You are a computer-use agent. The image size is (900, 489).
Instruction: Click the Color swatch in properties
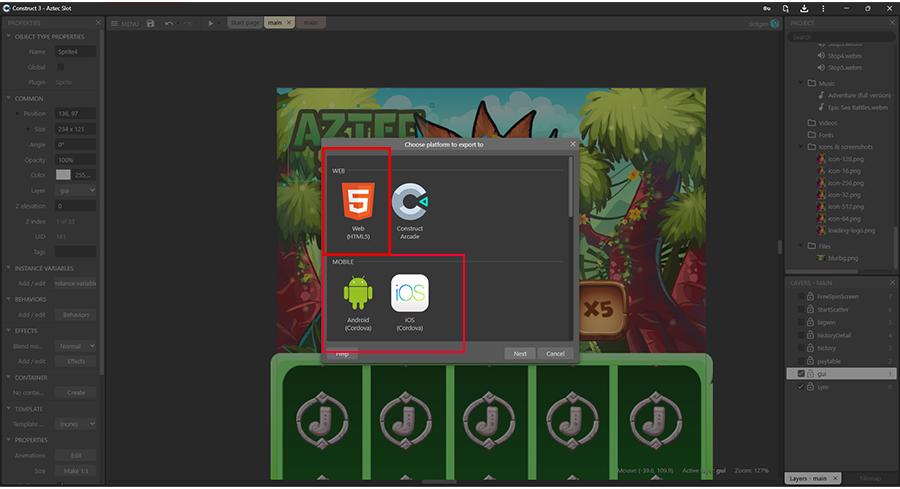63,175
